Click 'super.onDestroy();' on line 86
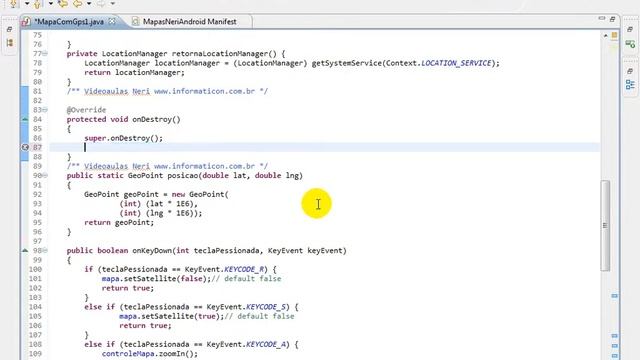This screenshot has width=640, height=360. click(x=123, y=138)
